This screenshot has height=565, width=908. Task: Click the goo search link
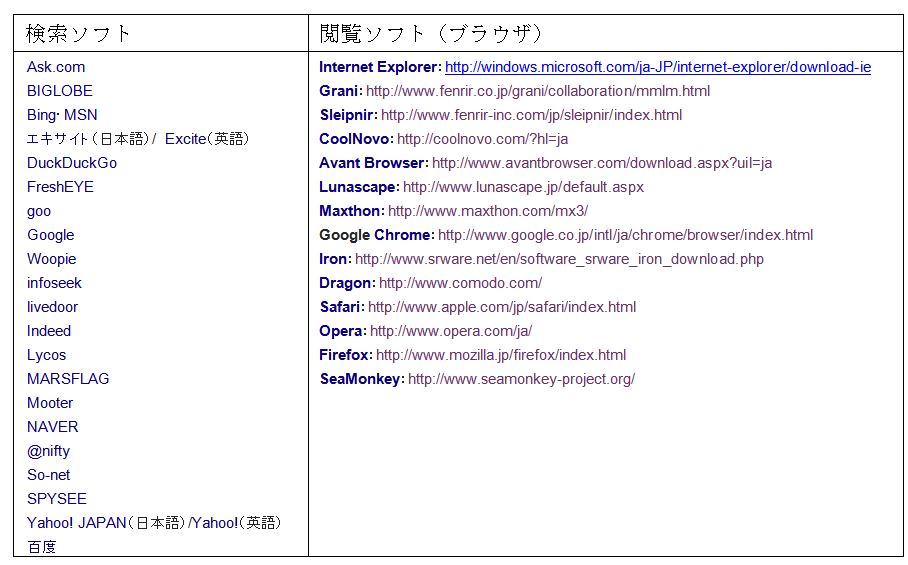coord(39,211)
